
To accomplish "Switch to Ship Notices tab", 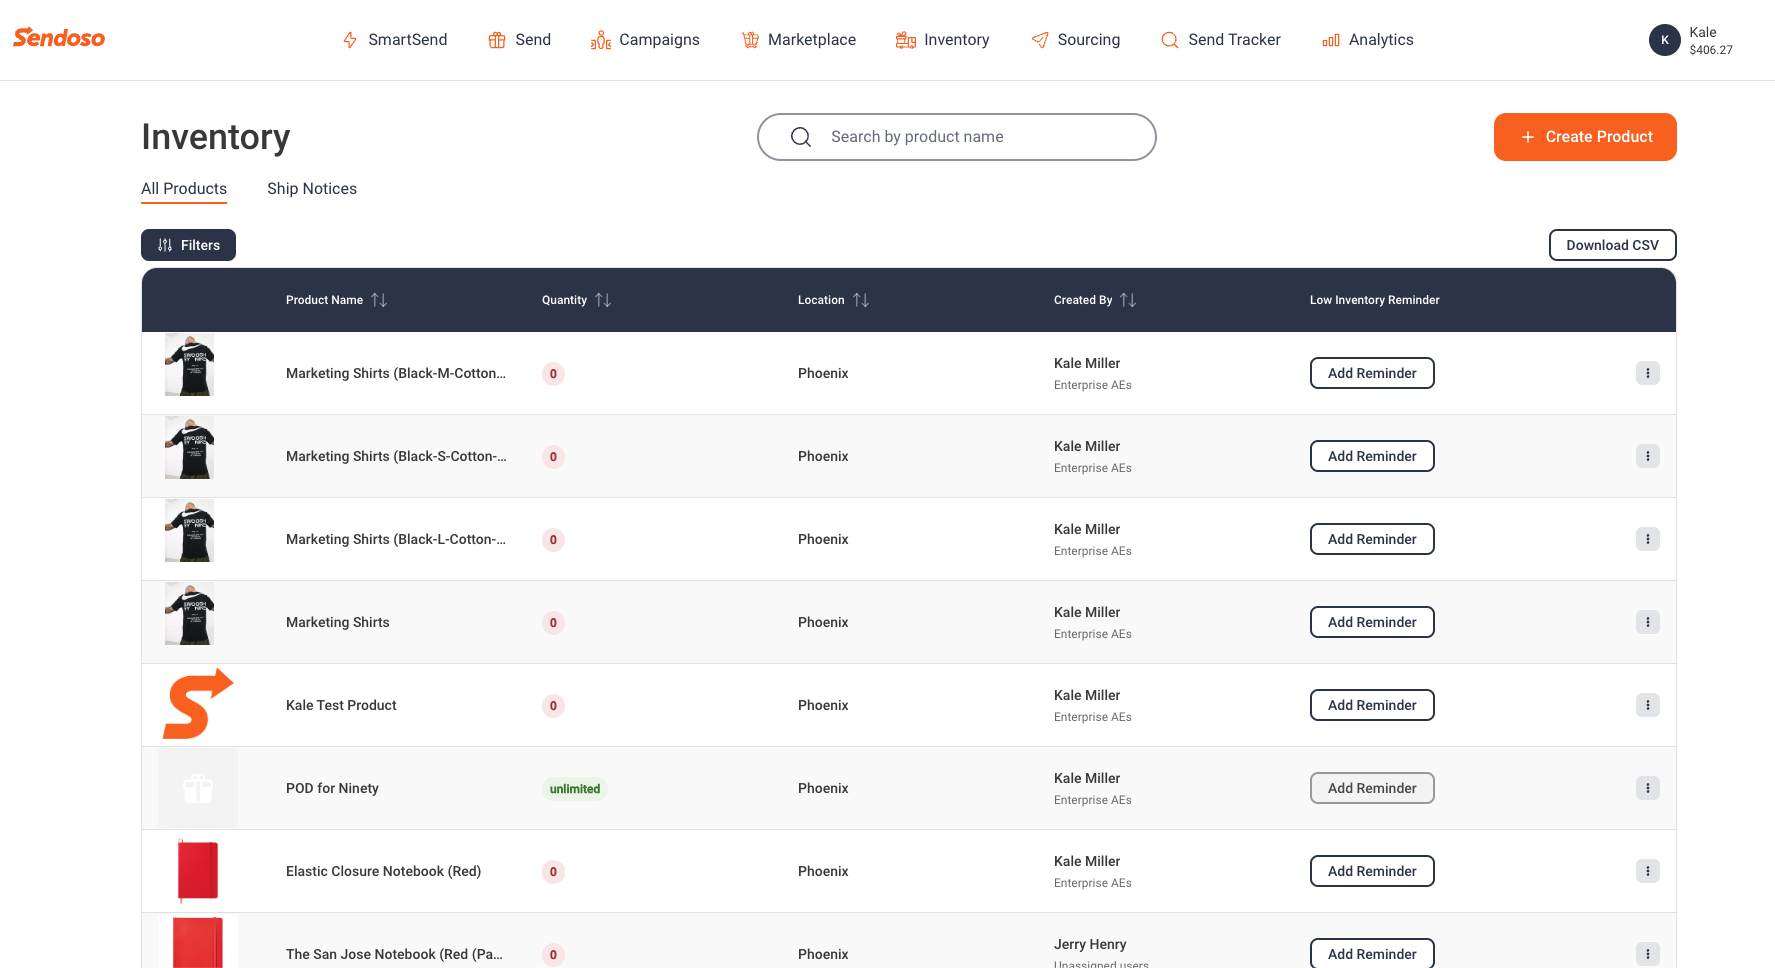I will pyautogui.click(x=312, y=189).
